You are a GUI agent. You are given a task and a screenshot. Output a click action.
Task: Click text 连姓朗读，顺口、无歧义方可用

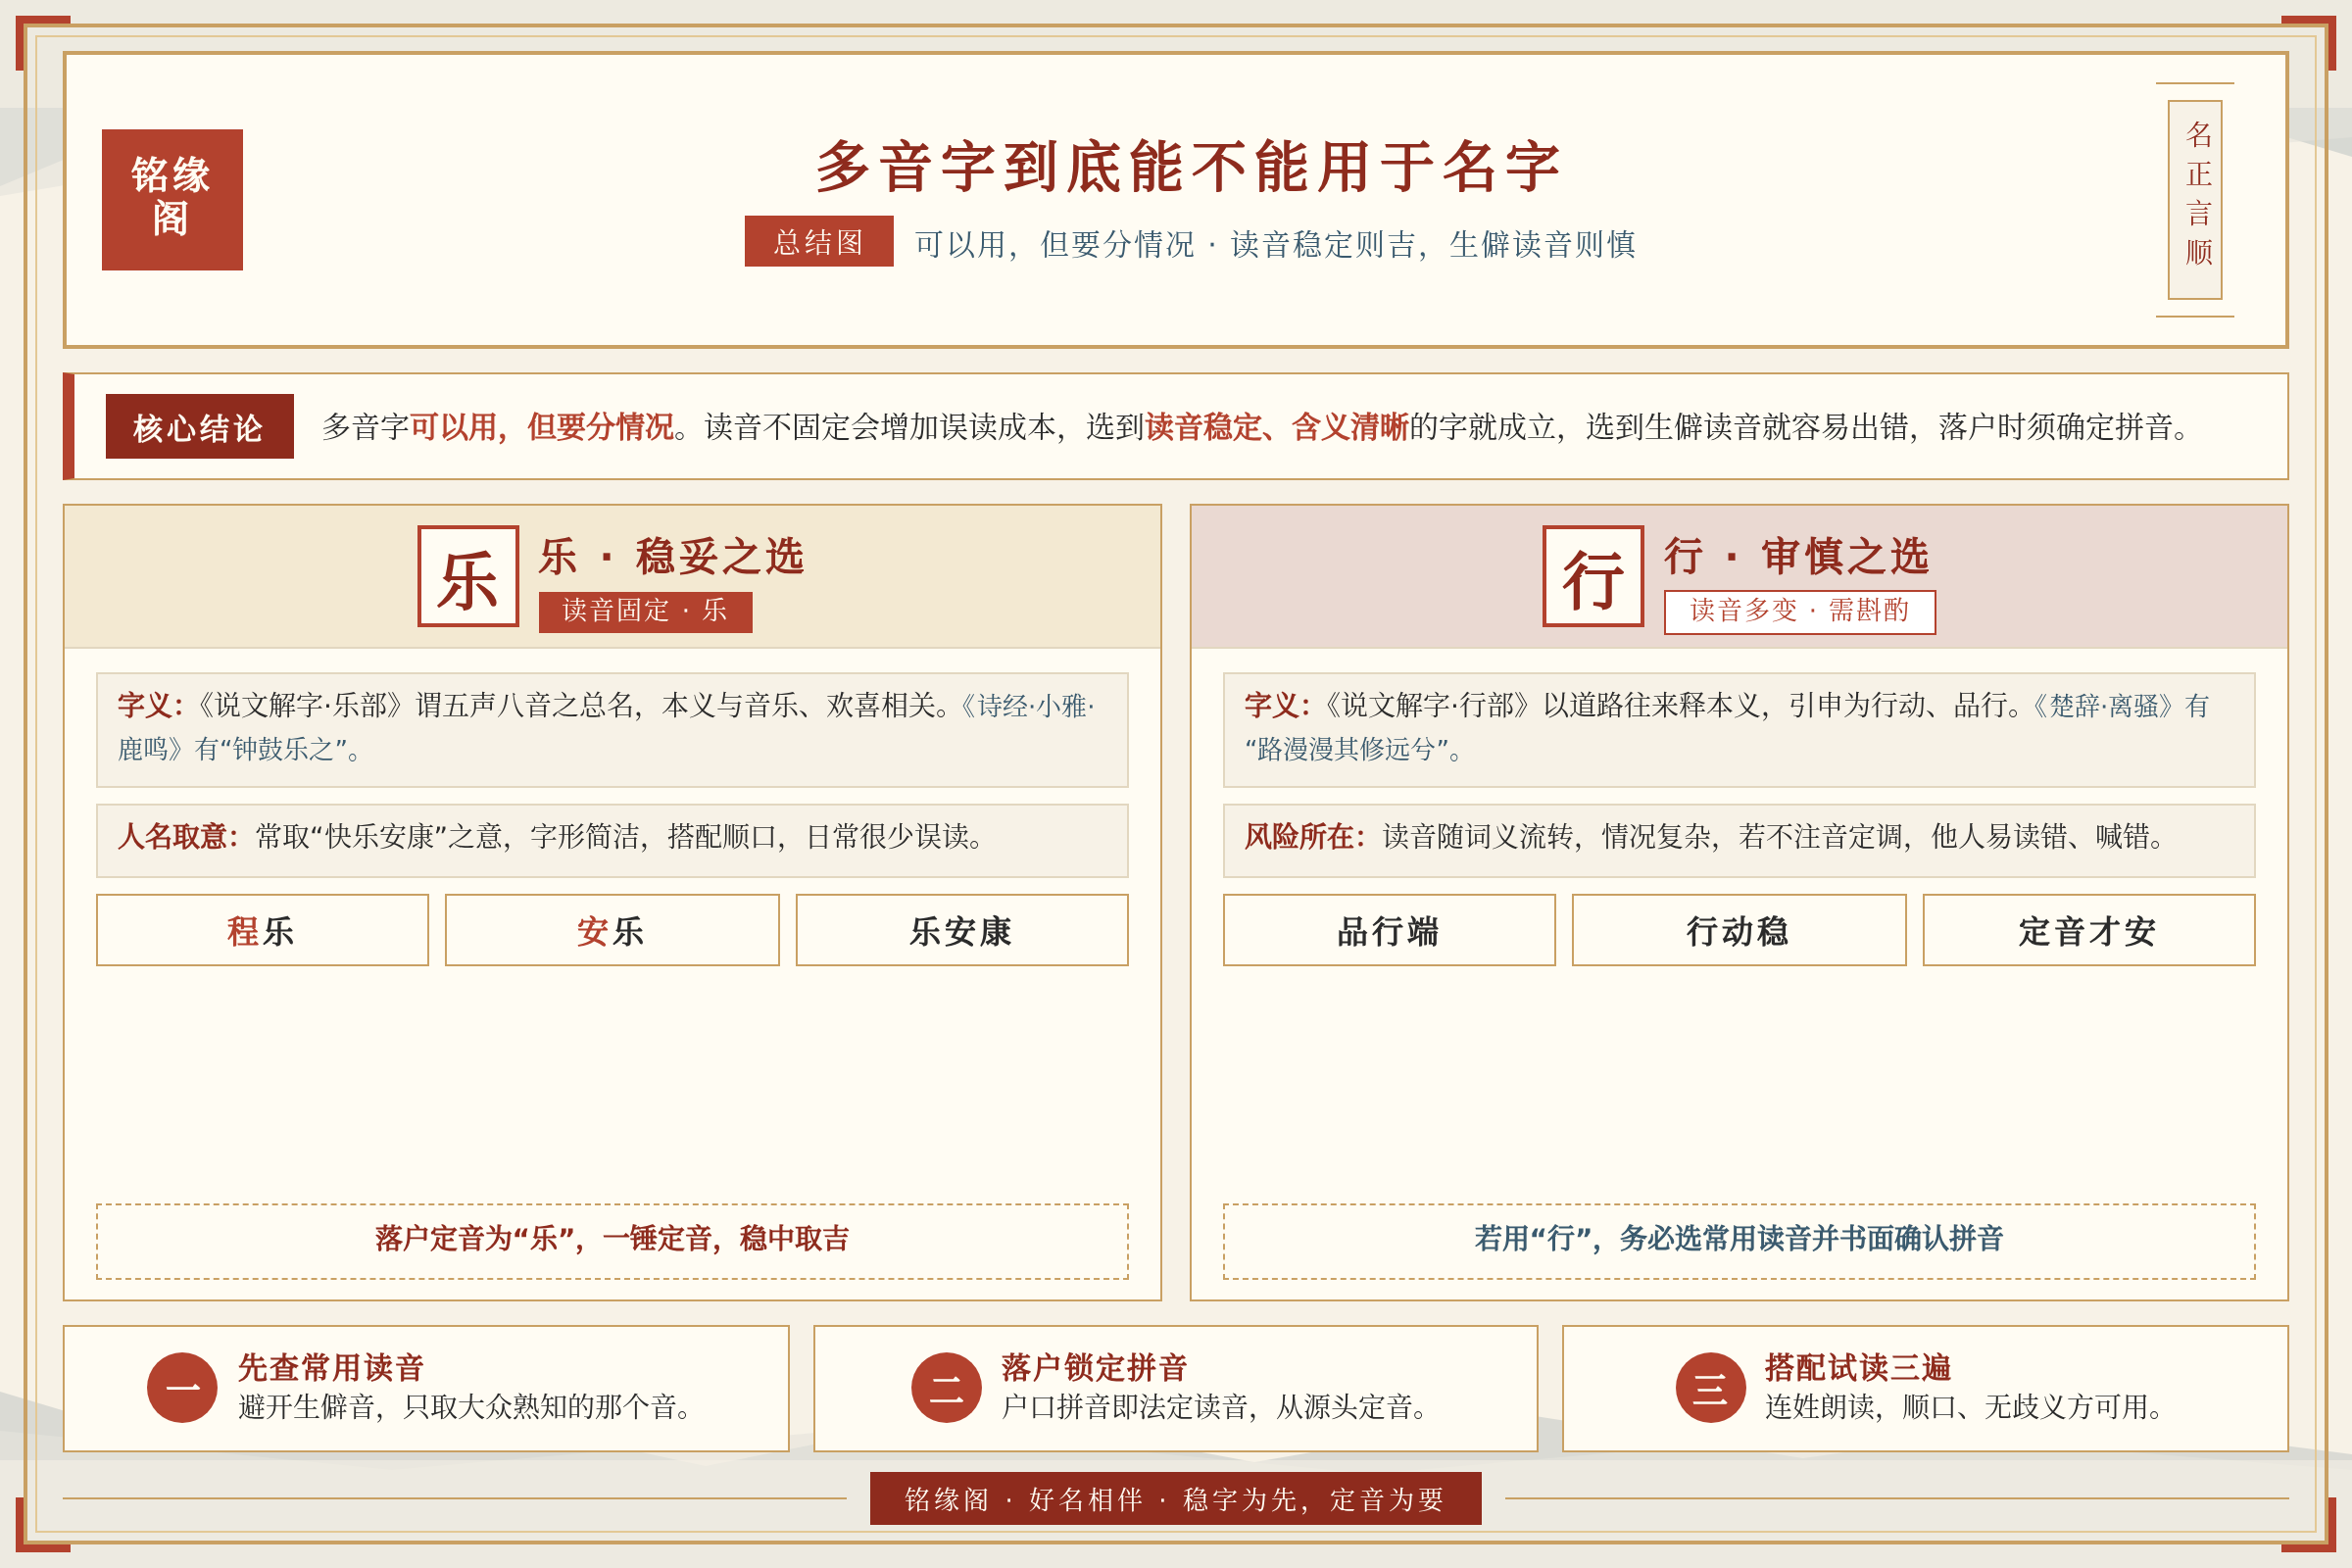tap(1967, 1407)
